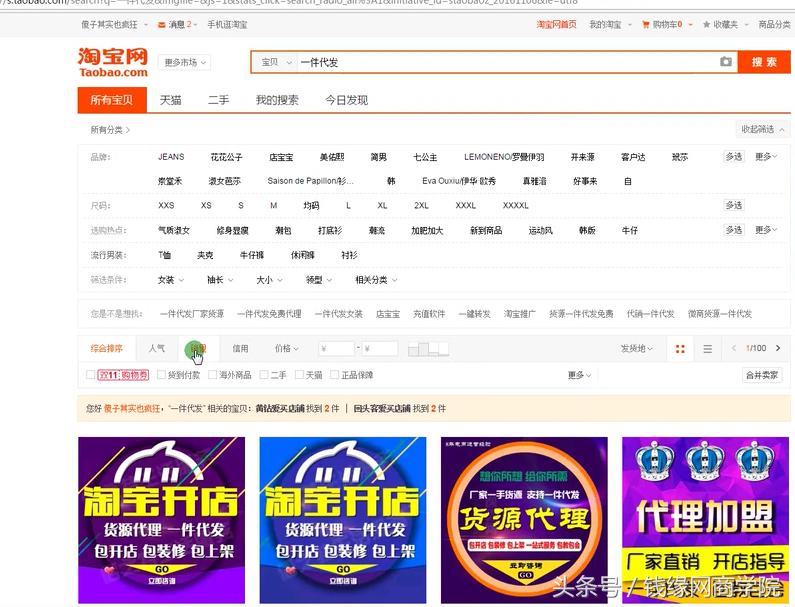Select the 牛仔裤 category filter
This screenshot has height=607, width=795.
(251, 255)
